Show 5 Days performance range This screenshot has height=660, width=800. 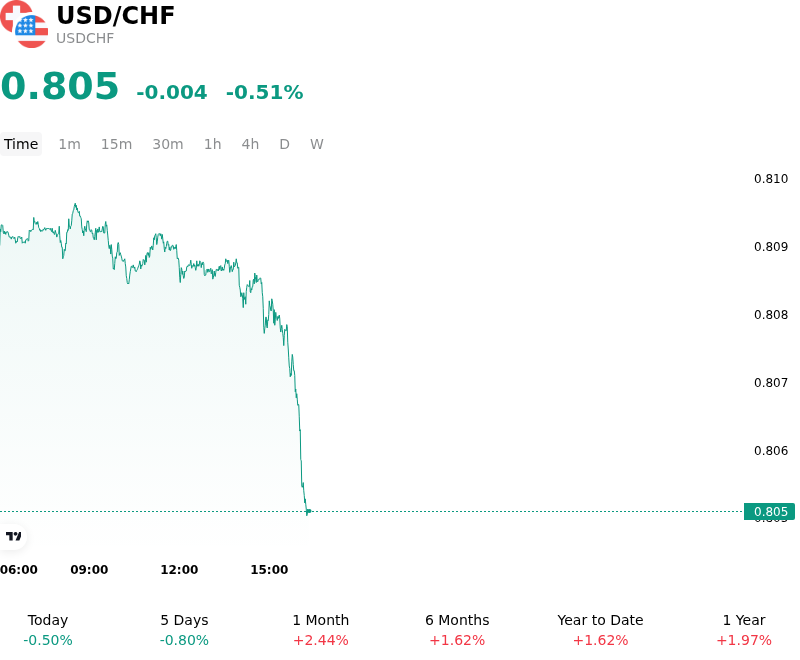184,630
